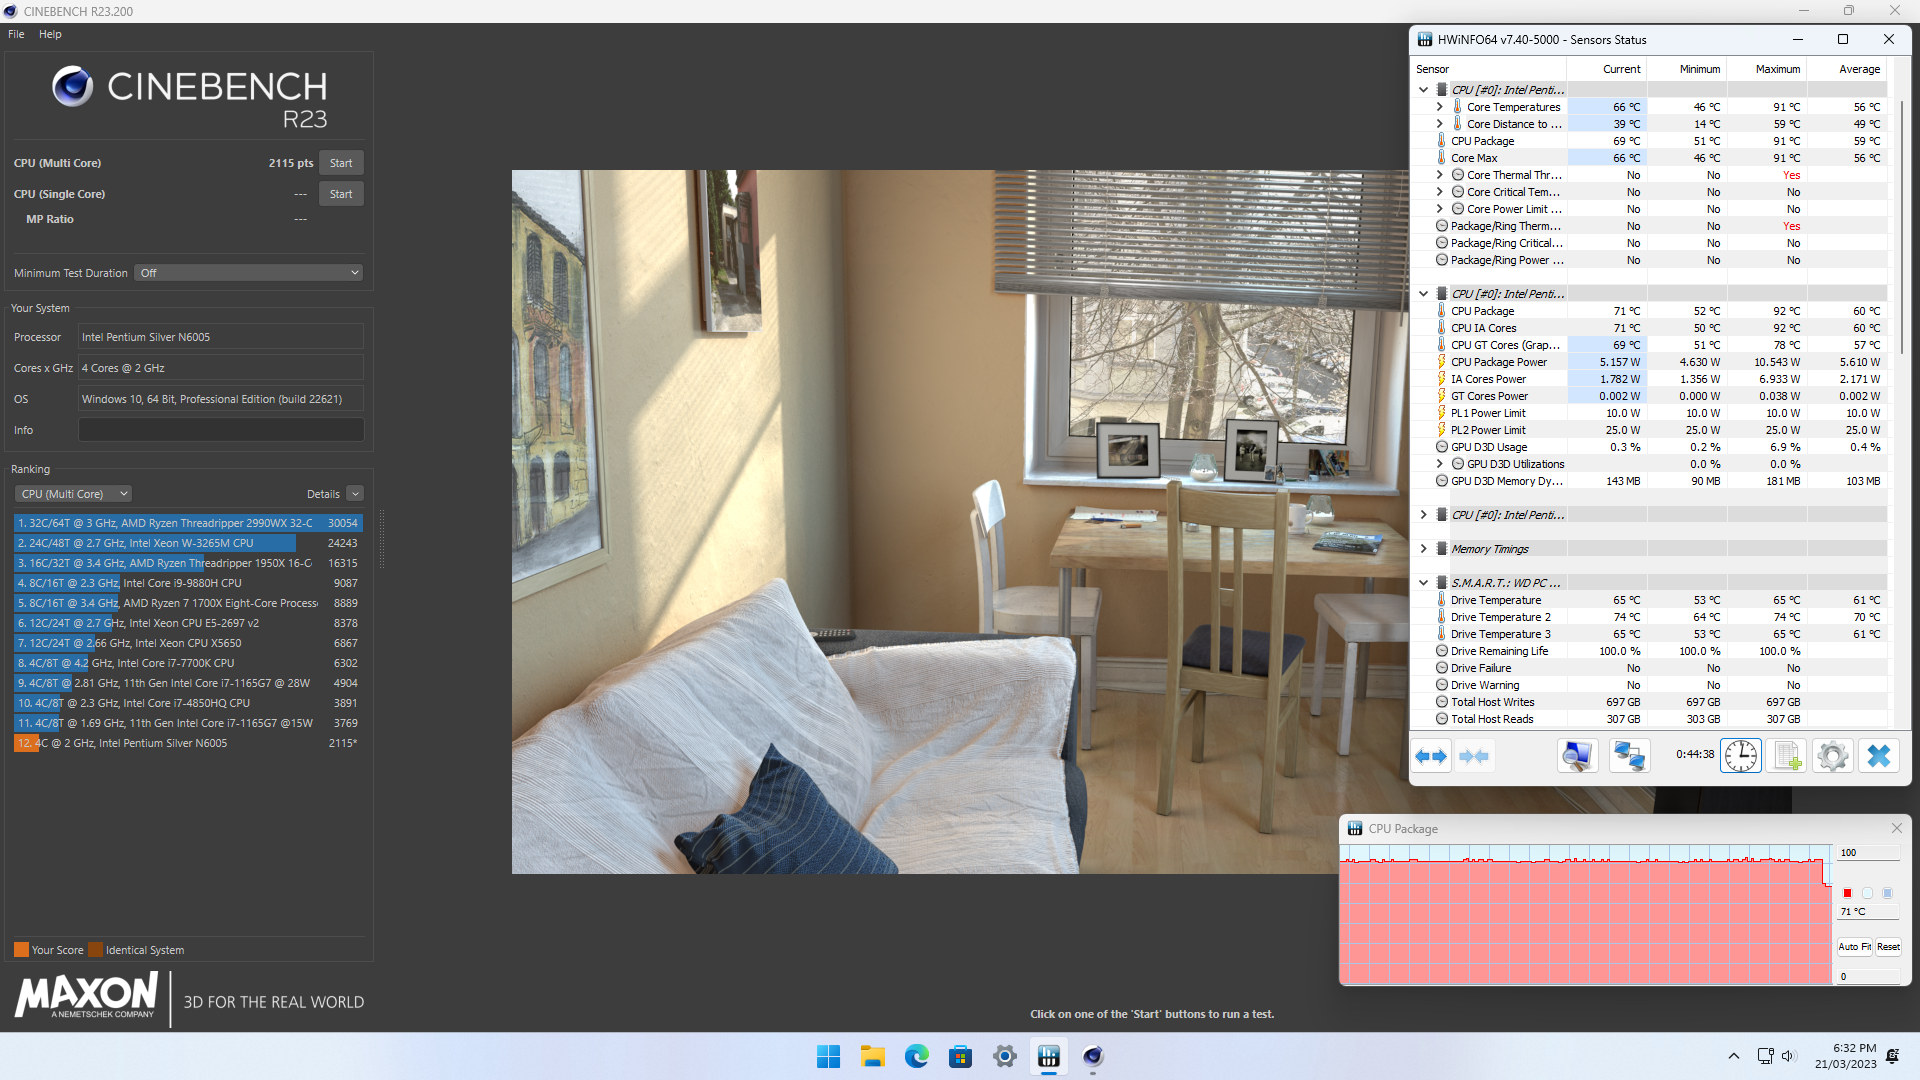Select the Total Host Writes sensor row

coord(1660,702)
